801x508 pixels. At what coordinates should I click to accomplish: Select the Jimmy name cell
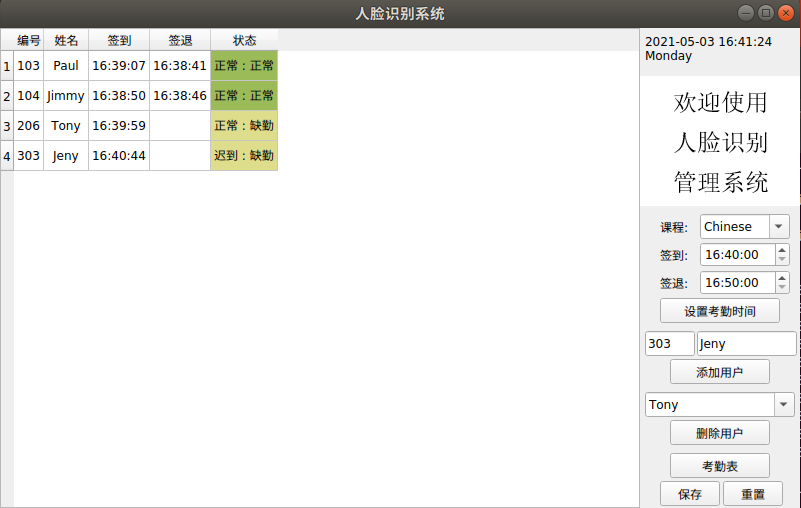66,96
